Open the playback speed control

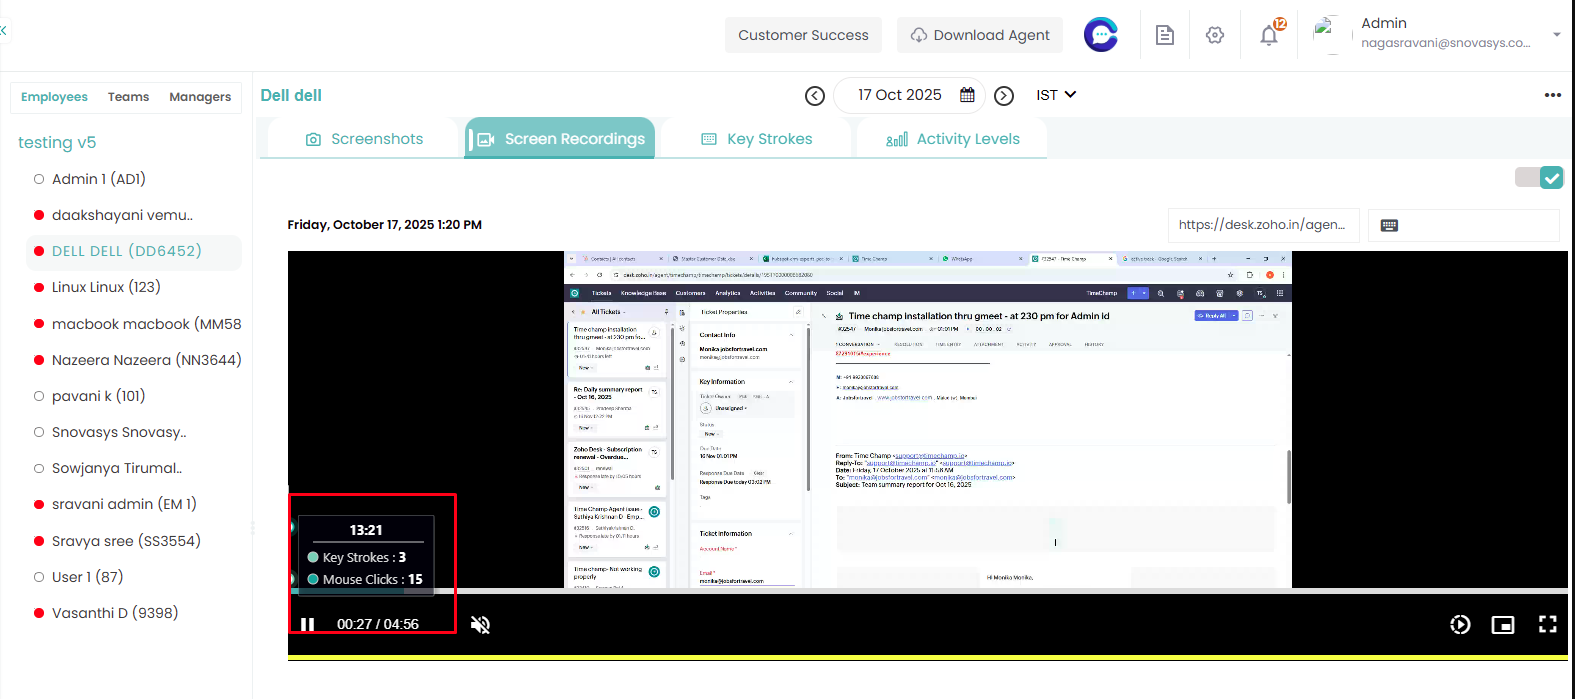pos(1460,625)
